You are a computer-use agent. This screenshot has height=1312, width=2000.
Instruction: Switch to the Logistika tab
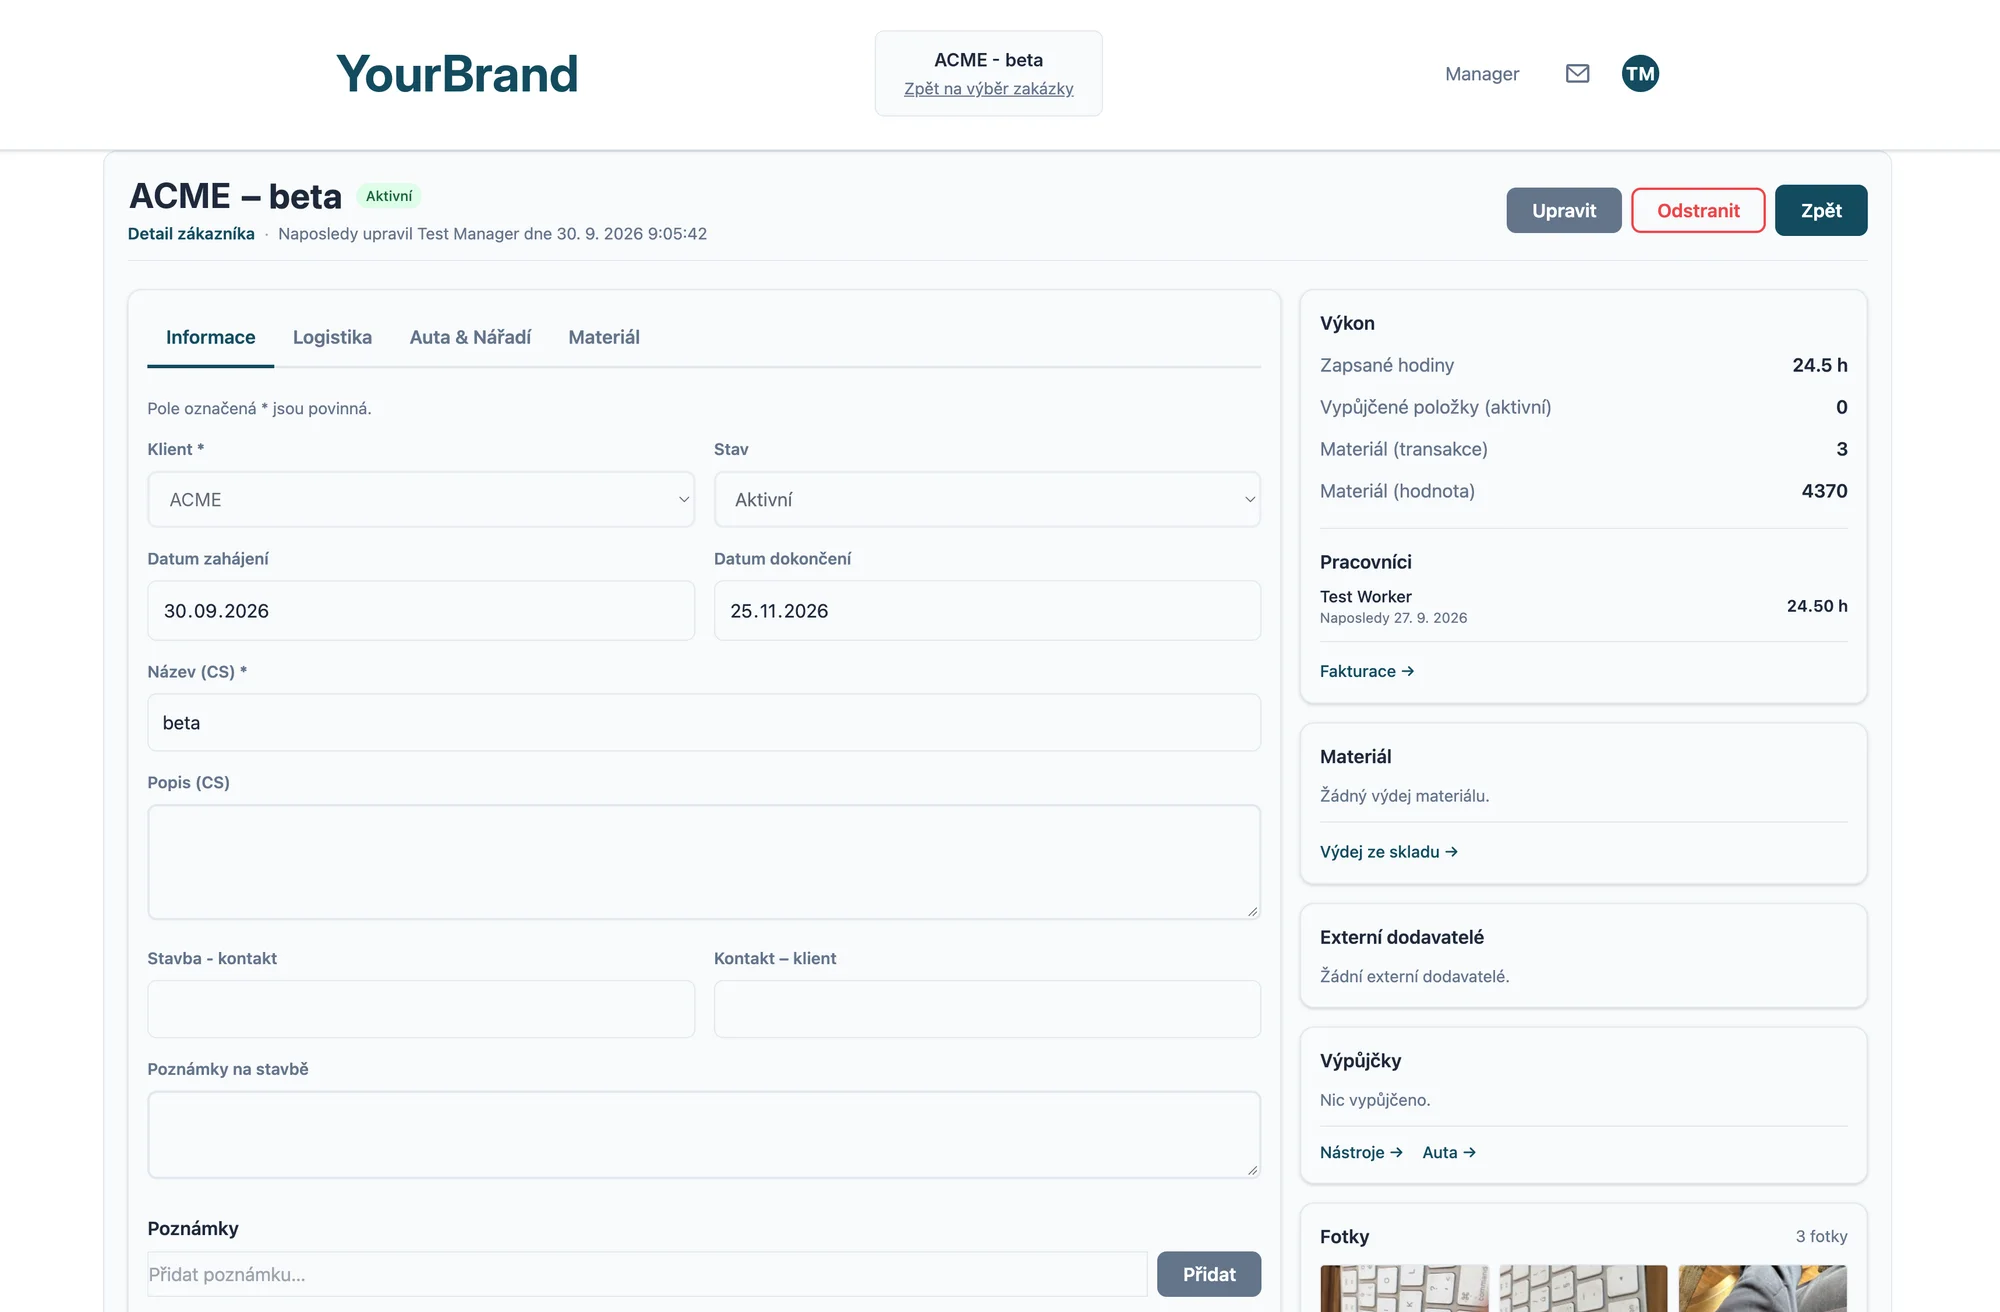pyautogui.click(x=332, y=337)
